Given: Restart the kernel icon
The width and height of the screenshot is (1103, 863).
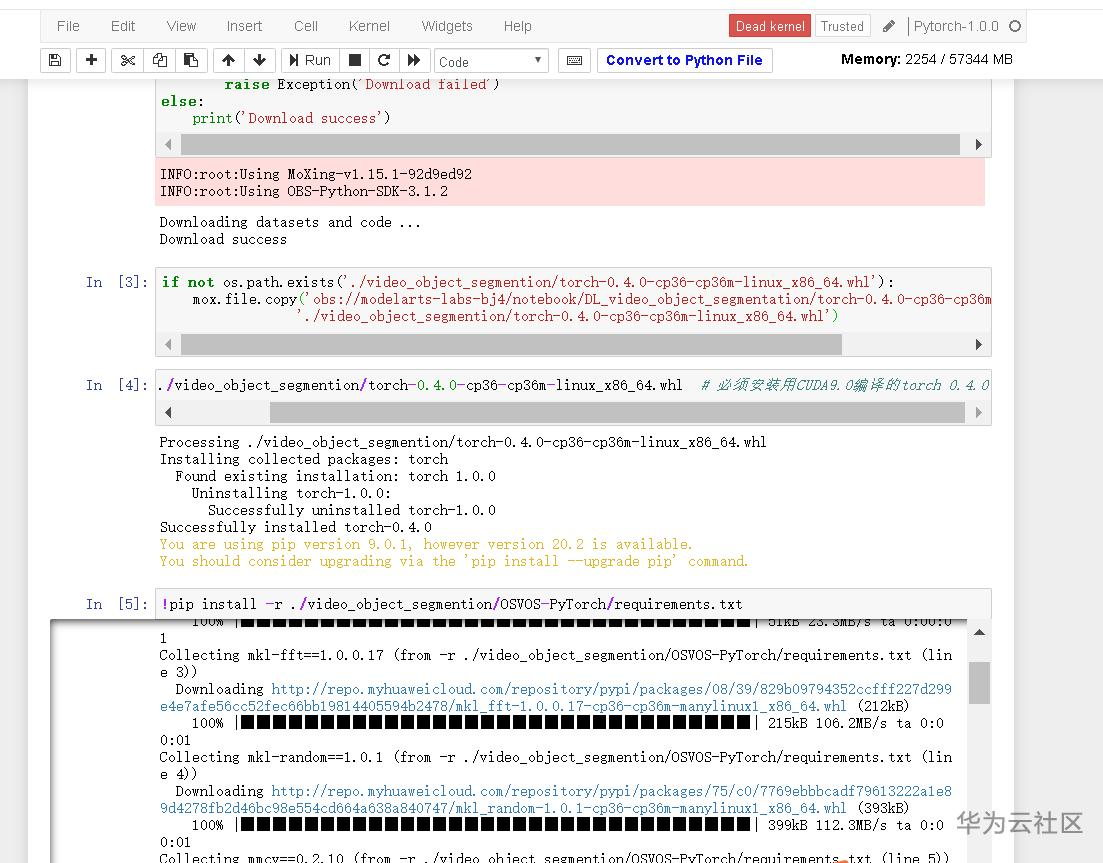Looking at the screenshot, I should 384,60.
